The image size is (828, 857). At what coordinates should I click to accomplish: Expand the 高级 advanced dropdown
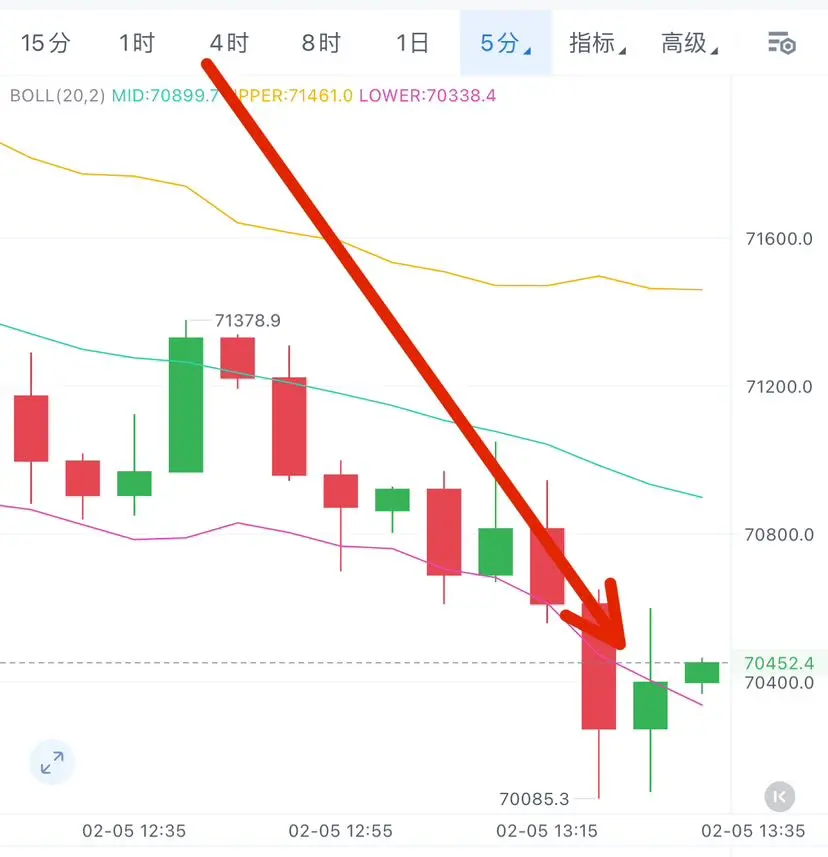689,43
